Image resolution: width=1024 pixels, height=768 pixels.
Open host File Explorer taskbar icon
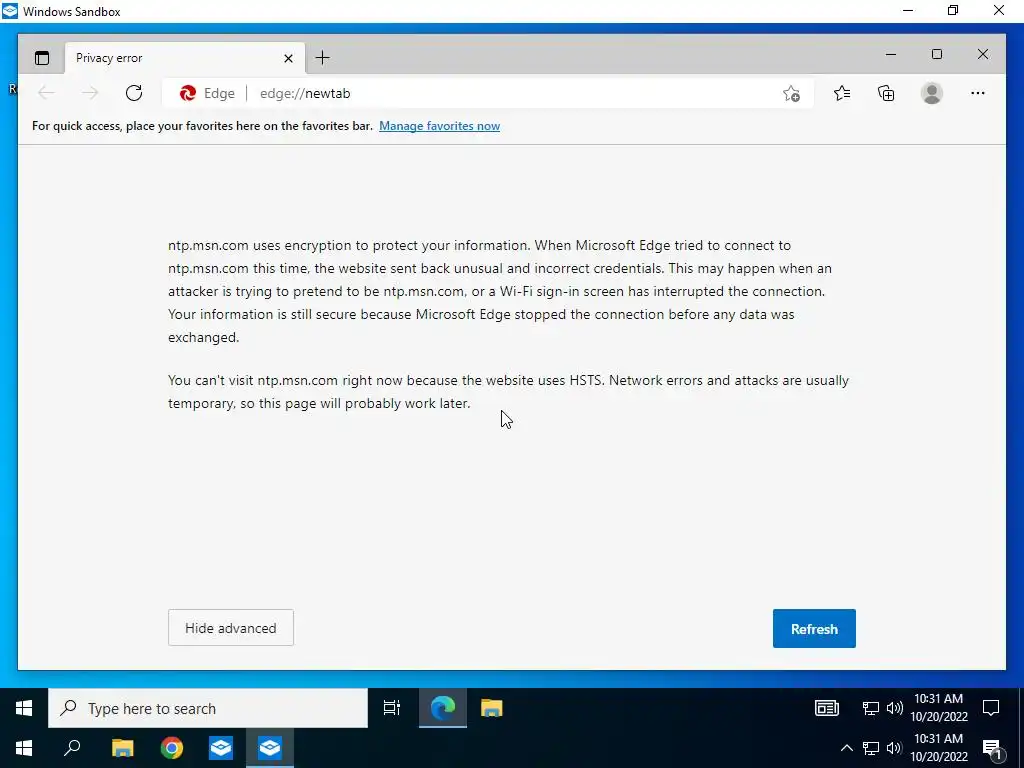[x=122, y=748]
